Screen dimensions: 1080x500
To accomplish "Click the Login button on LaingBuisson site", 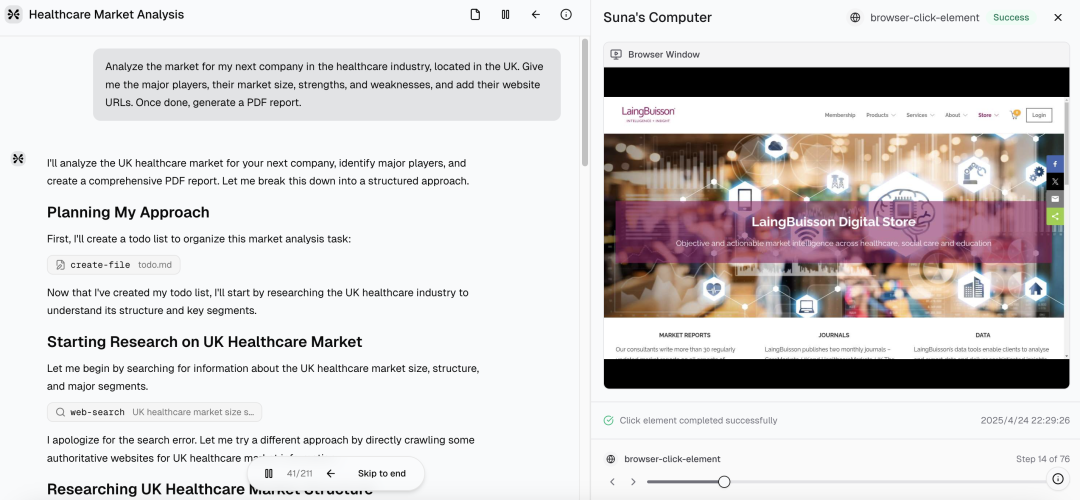I will 1039,115.
